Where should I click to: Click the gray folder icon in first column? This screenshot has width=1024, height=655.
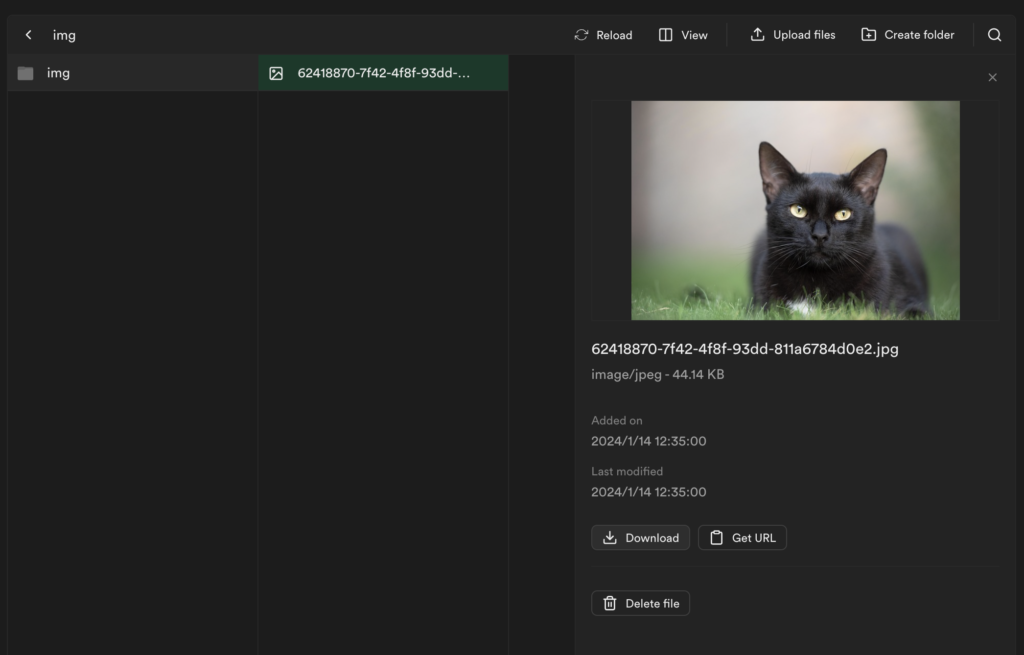[26, 73]
